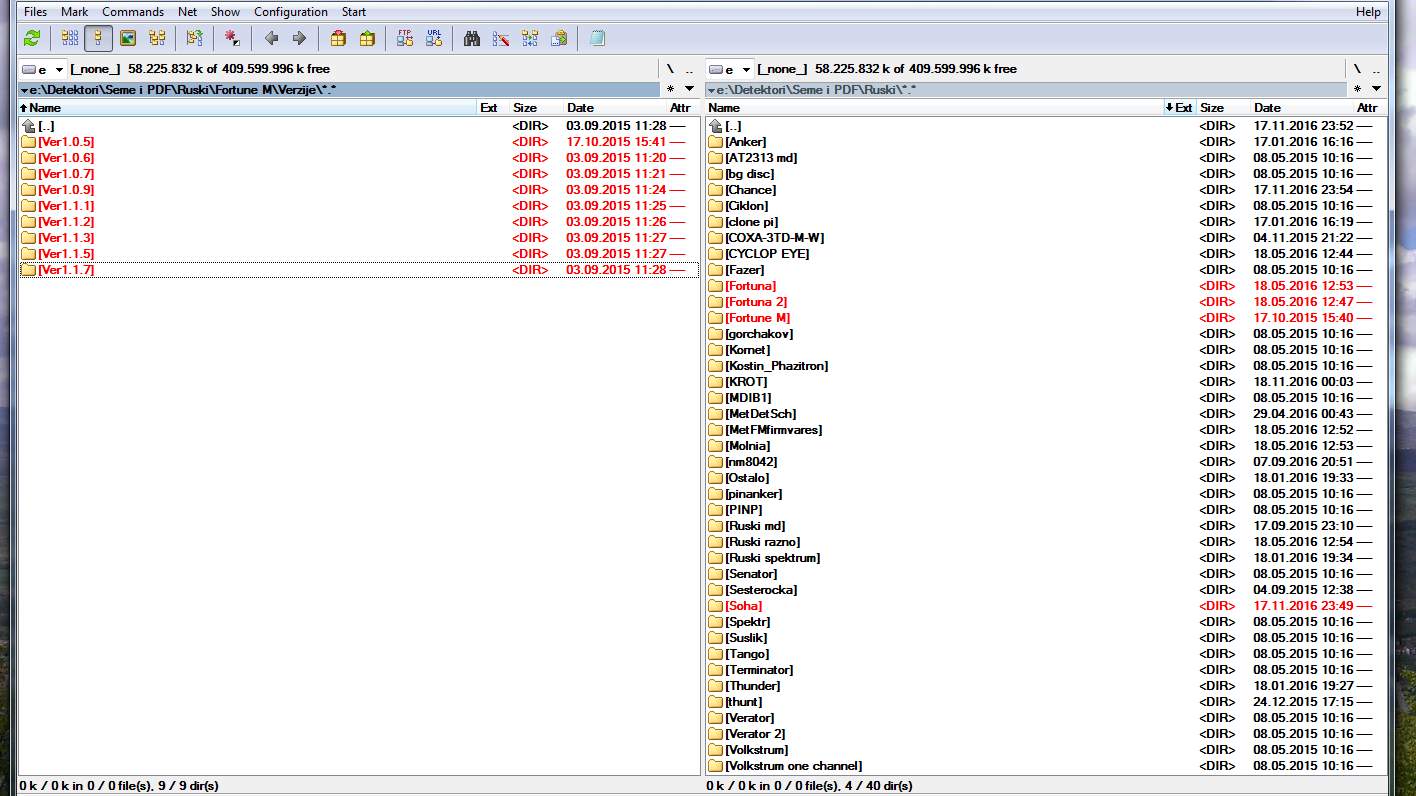Toggle the Full details view button
The image size is (1416, 796).
pos(98,38)
